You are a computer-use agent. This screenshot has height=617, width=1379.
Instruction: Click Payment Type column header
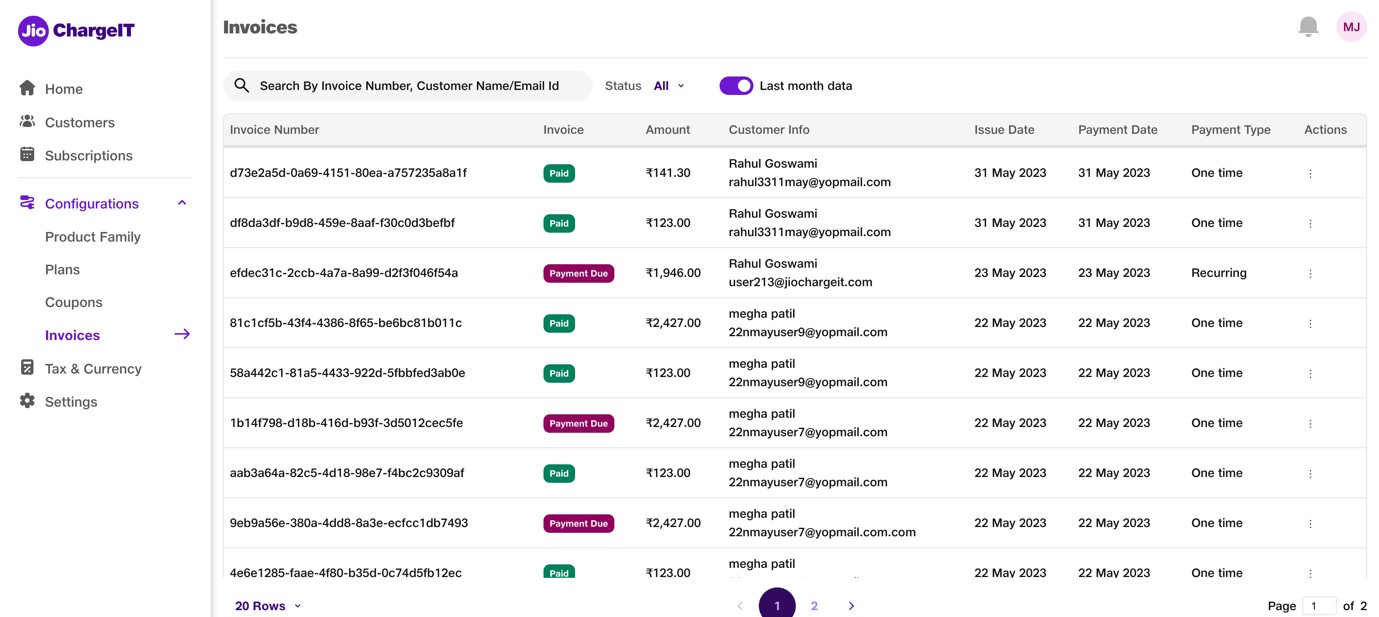pyautogui.click(x=1231, y=130)
